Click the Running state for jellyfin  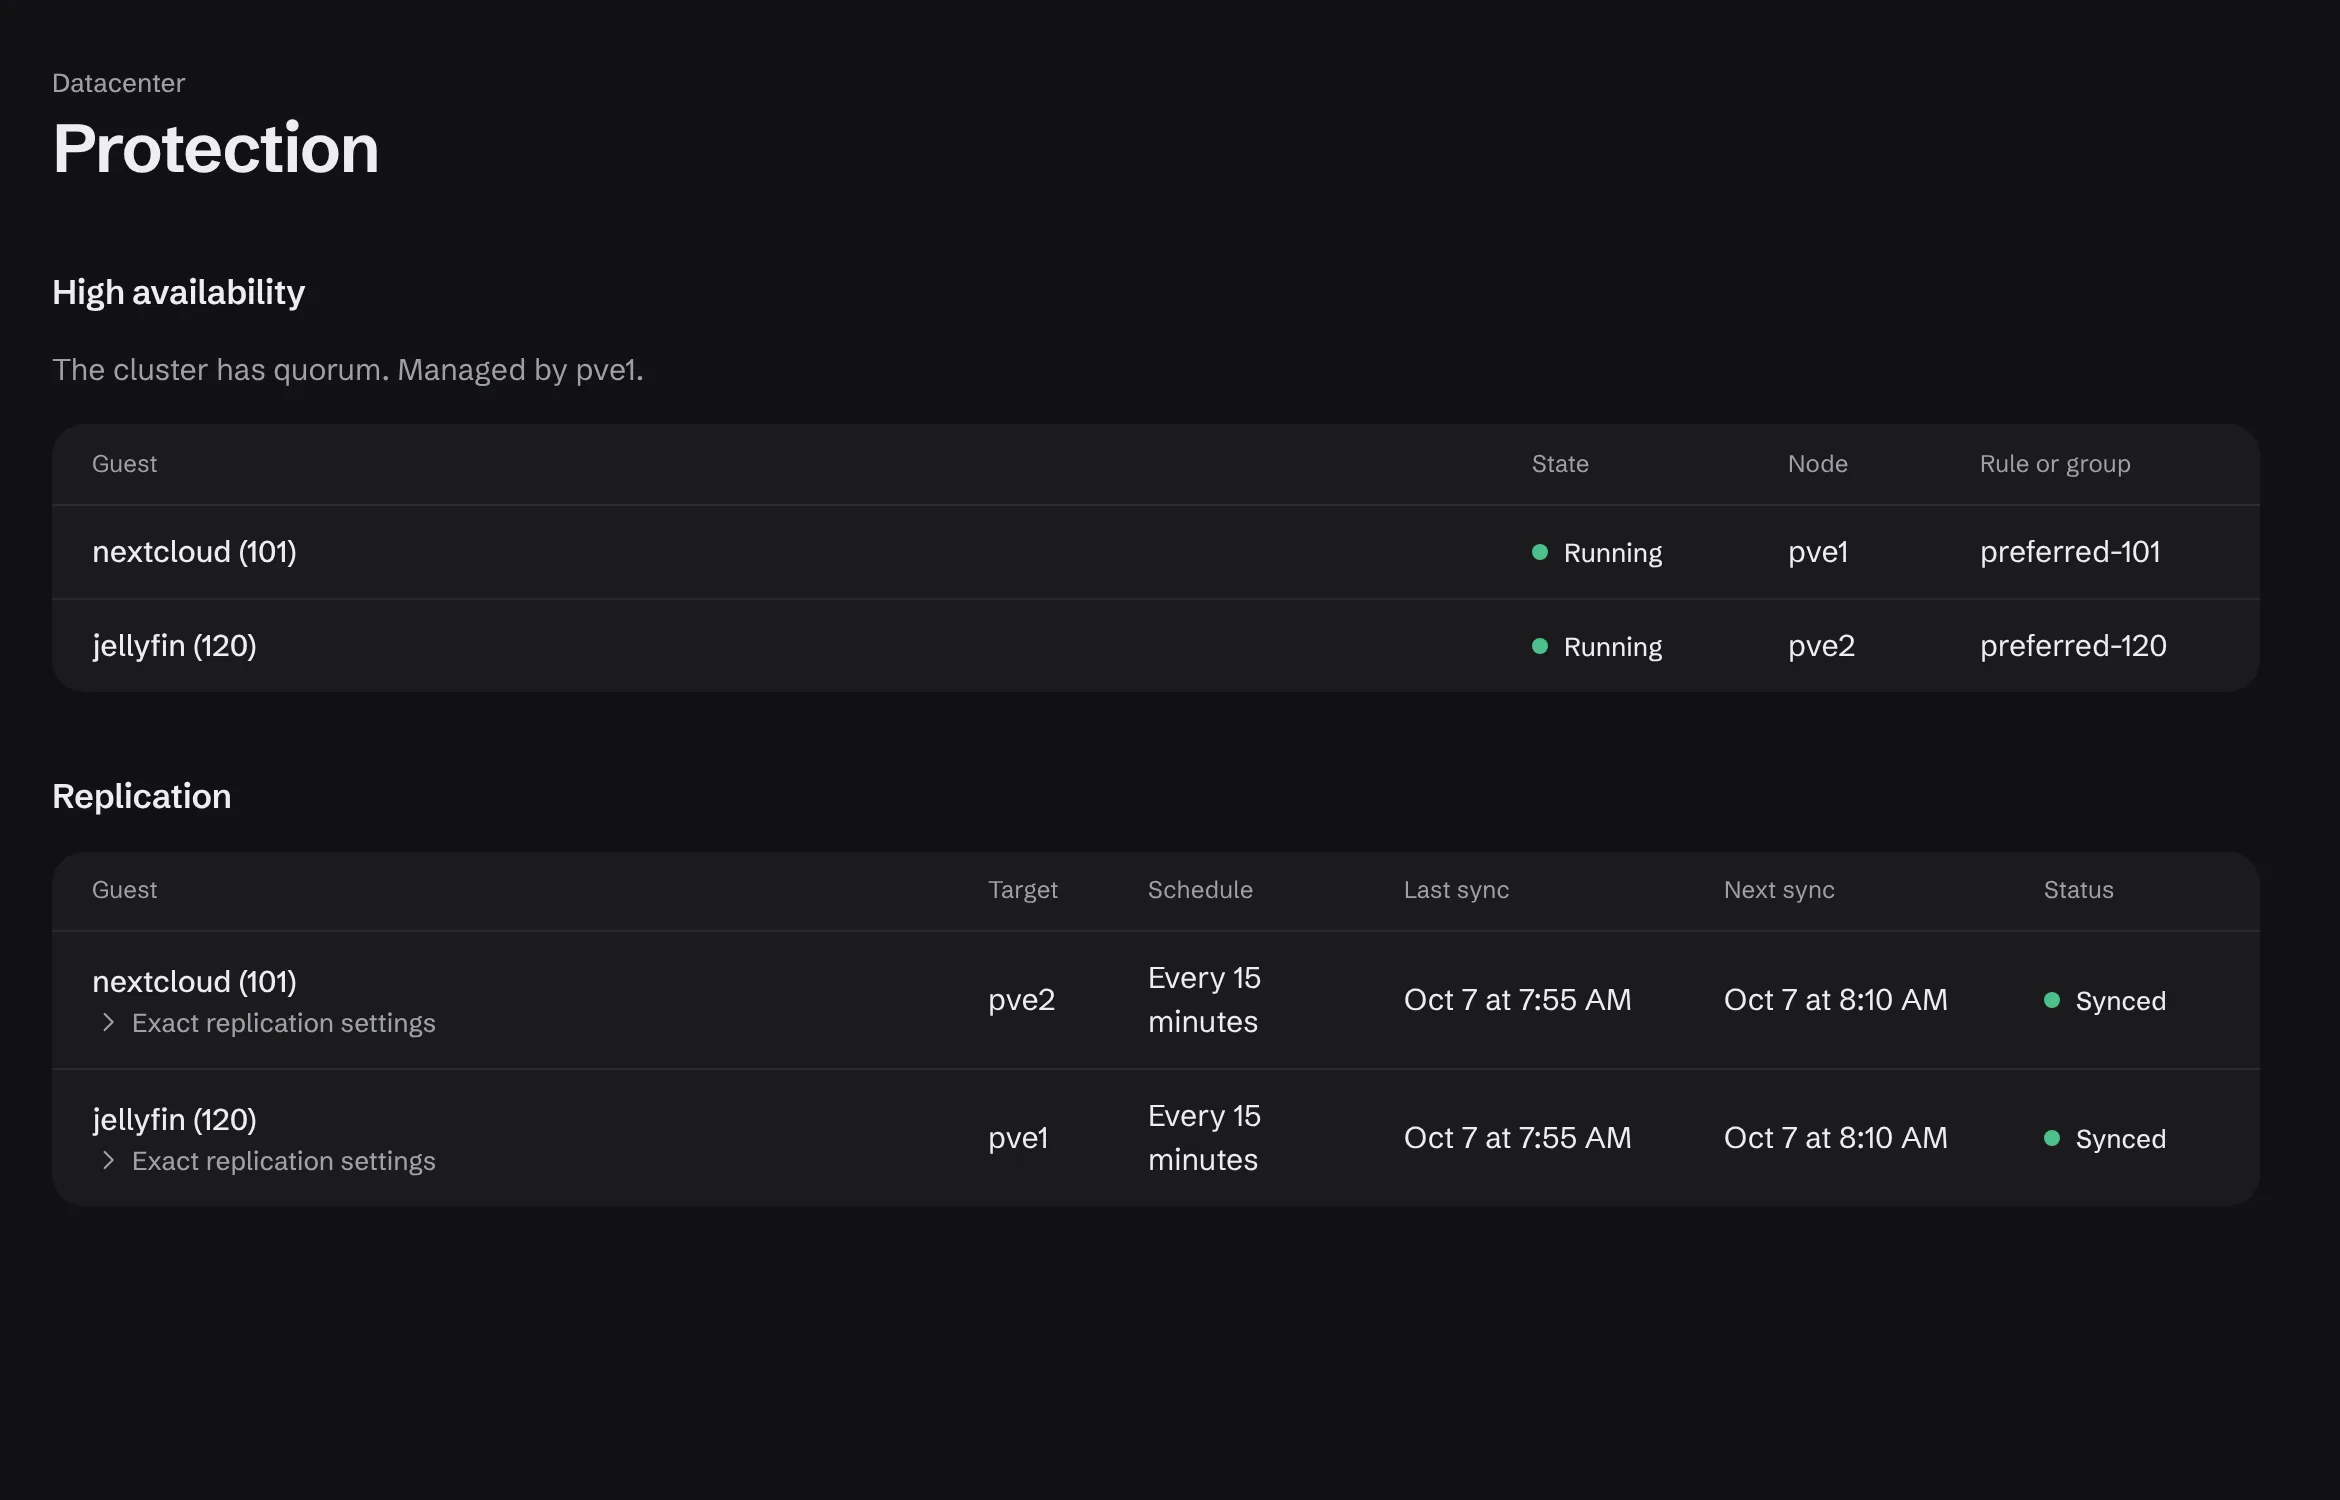(x=1597, y=647)
